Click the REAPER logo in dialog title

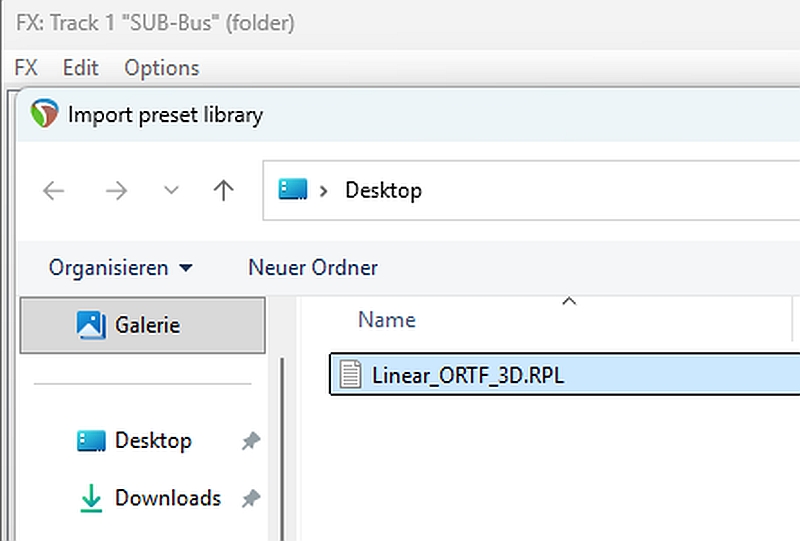[x=44, y=113]
